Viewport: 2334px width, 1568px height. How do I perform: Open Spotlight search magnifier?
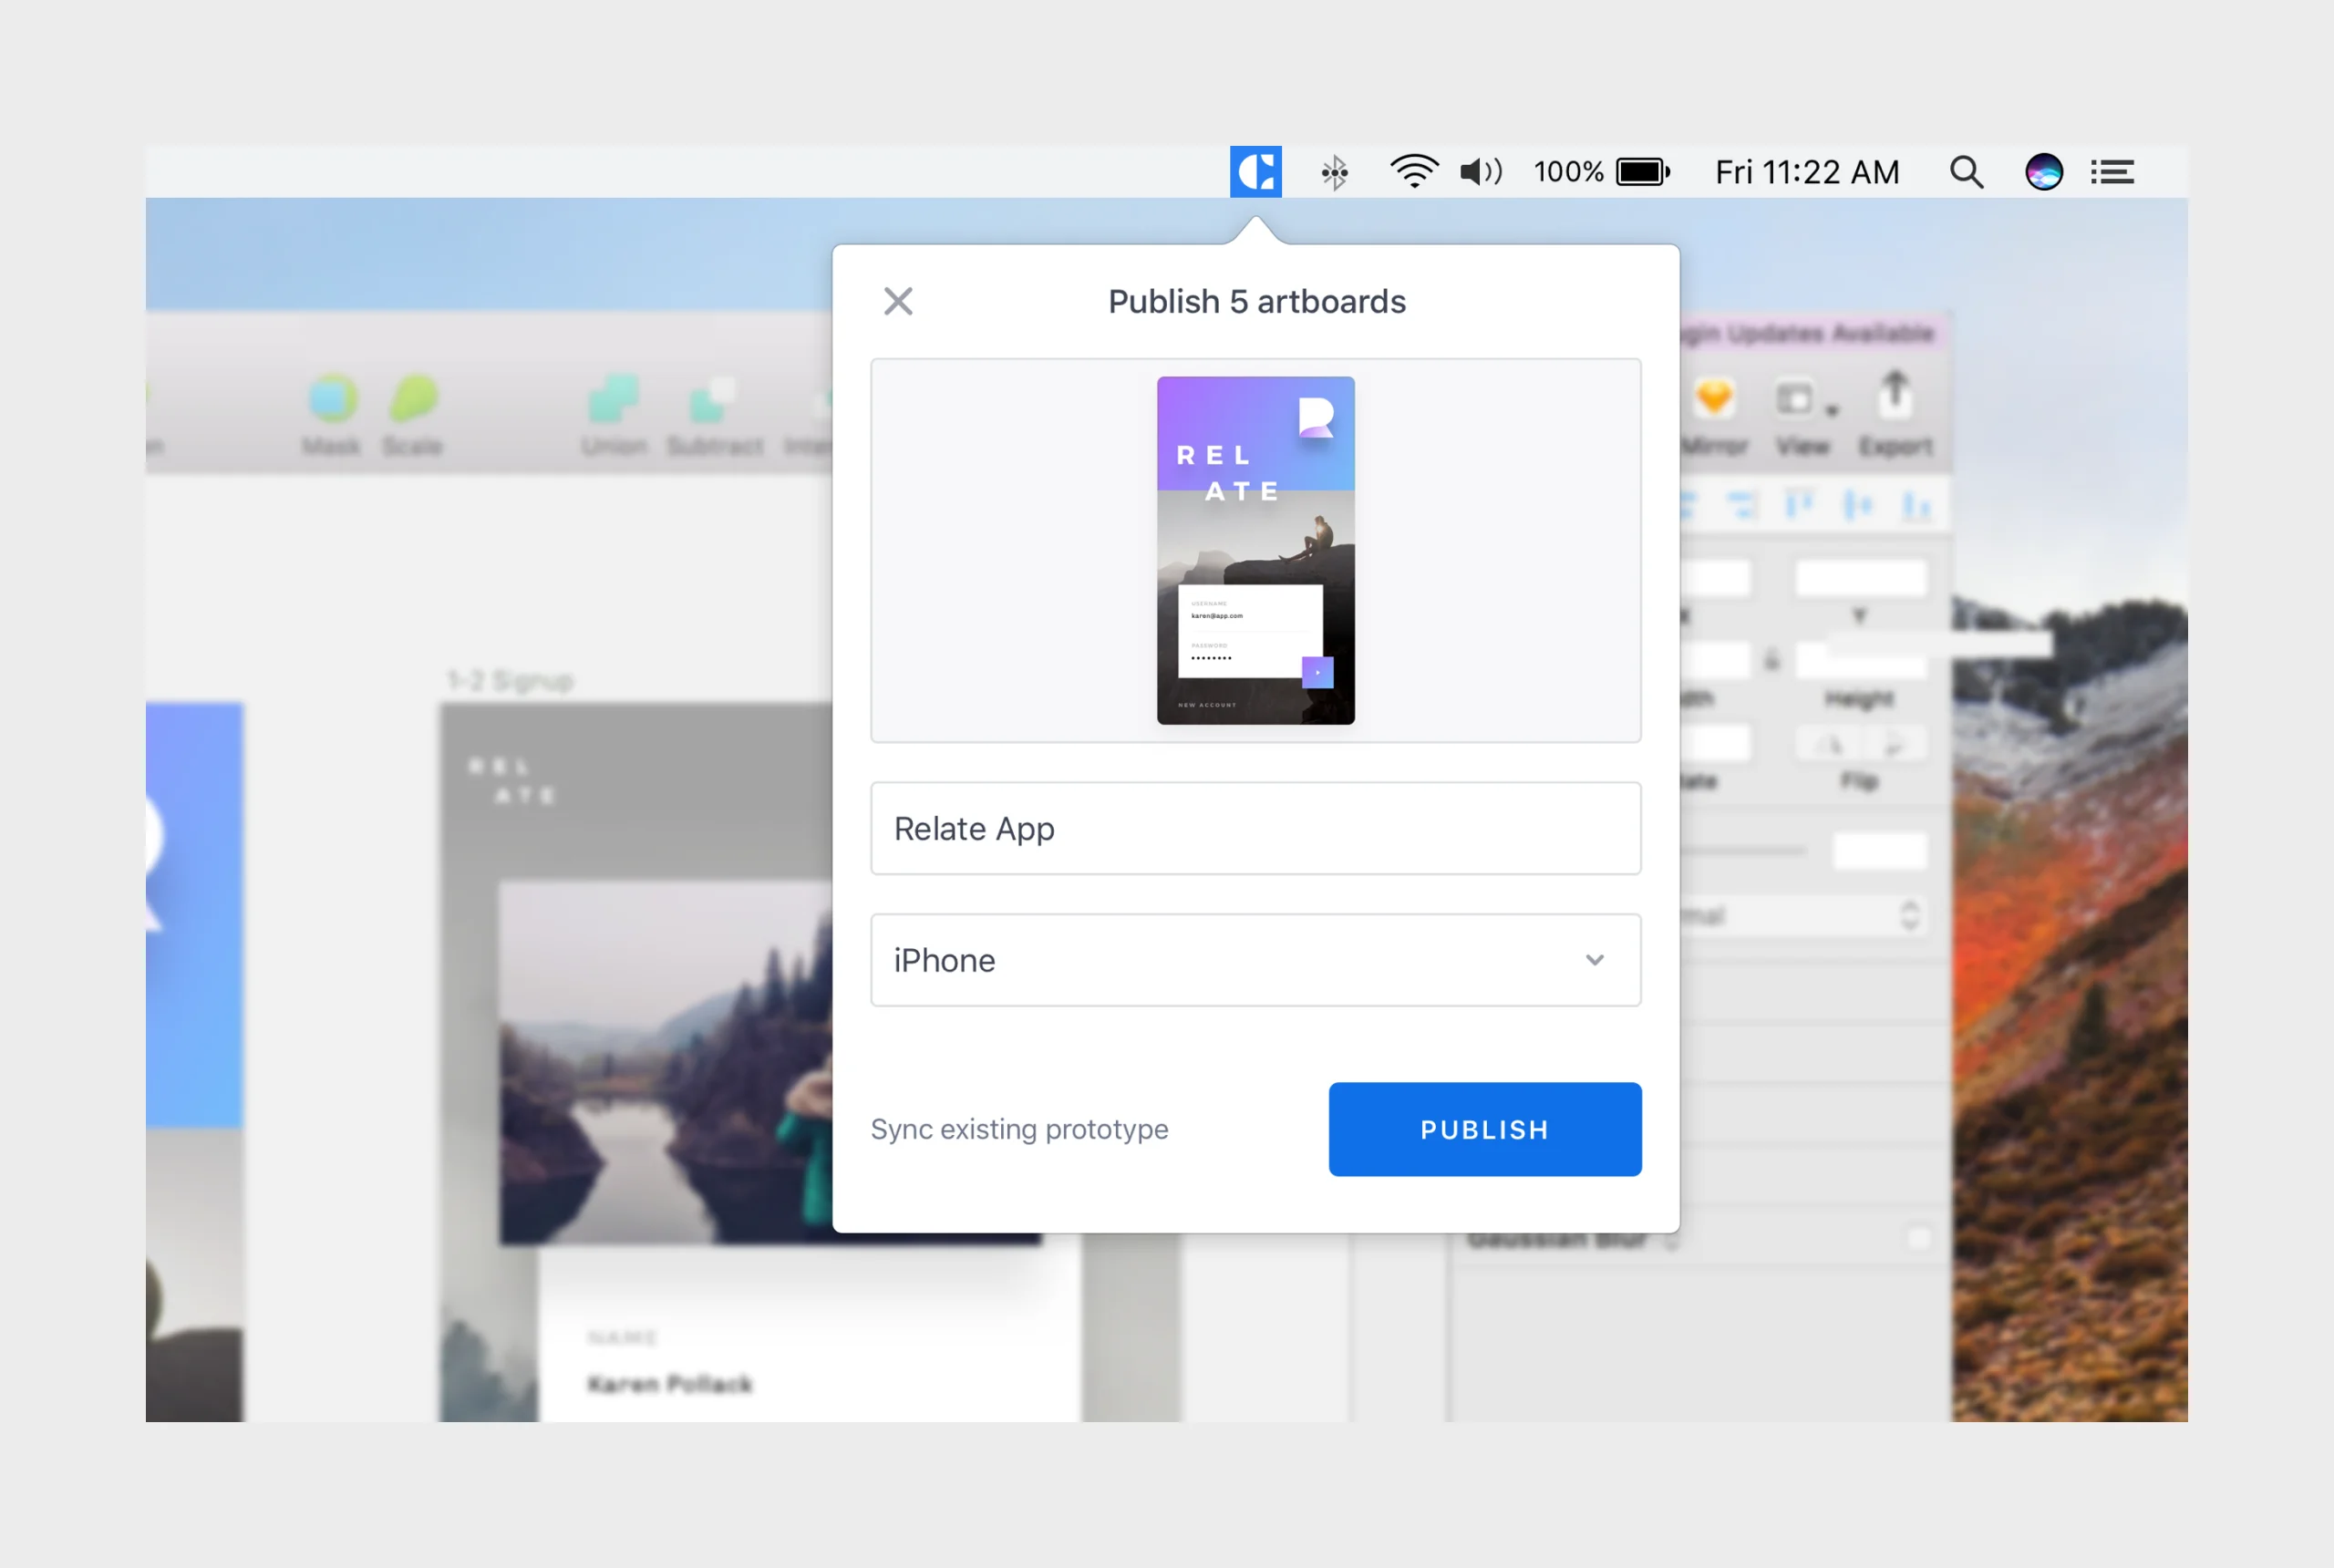point(1965,172)
